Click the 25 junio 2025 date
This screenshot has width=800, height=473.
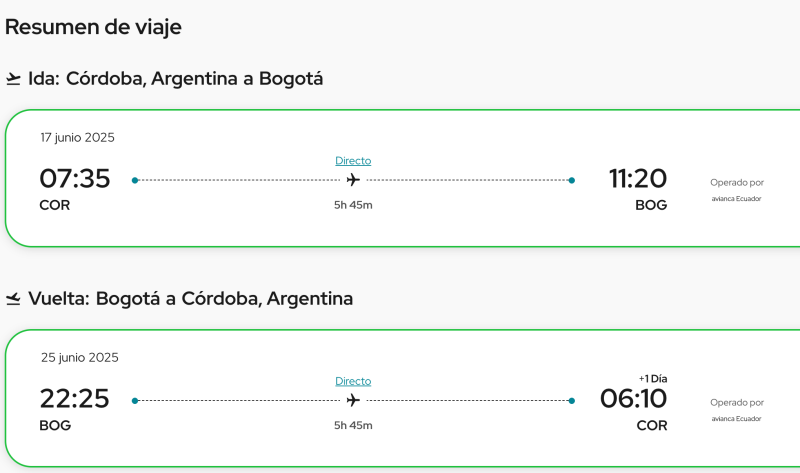pos(79,357)
